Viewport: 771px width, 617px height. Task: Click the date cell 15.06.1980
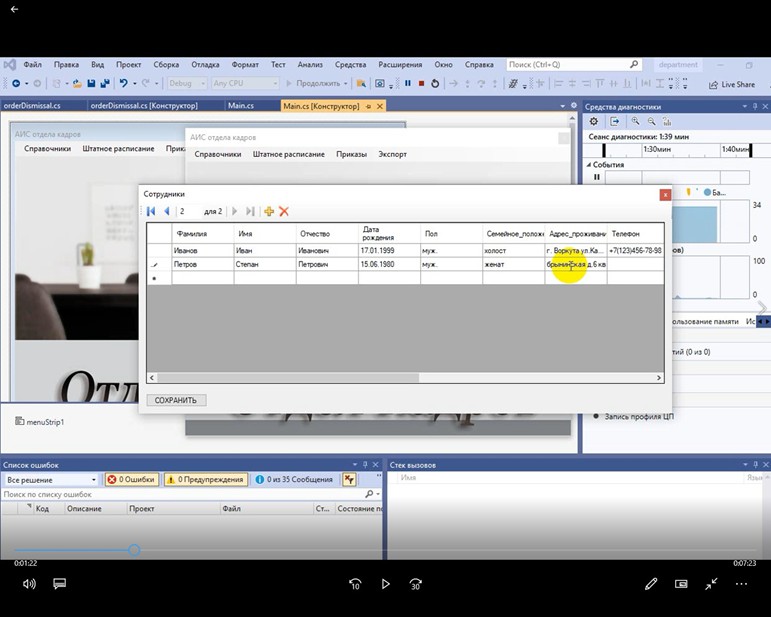coord(389,264)
